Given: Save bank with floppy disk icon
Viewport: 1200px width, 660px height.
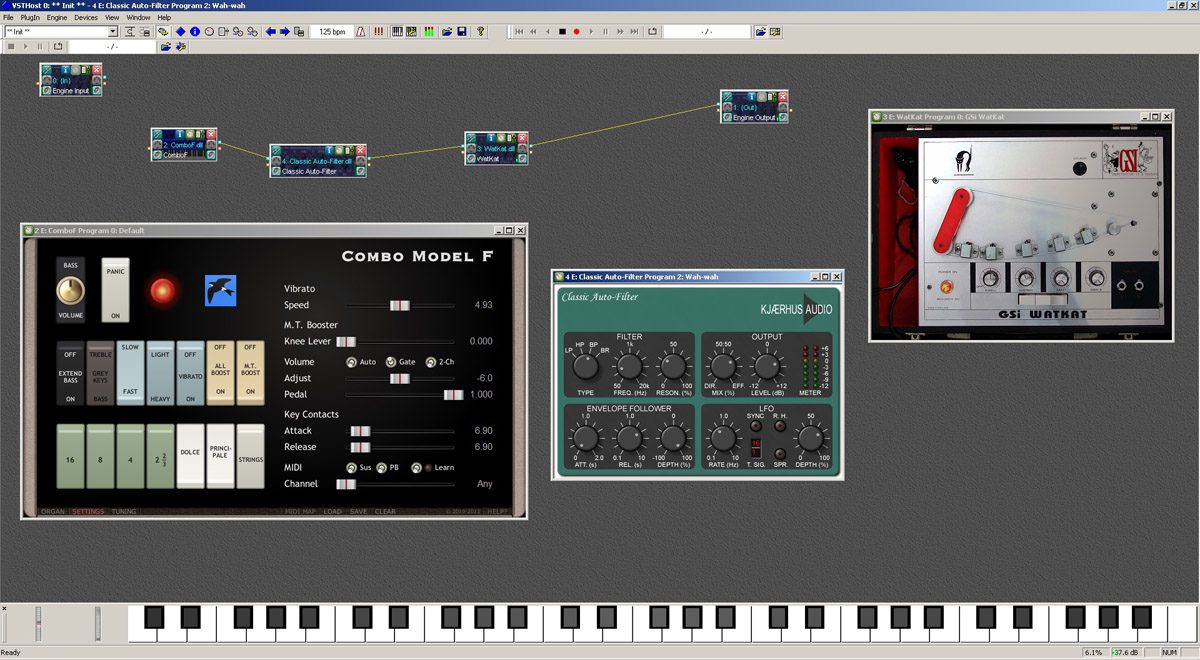Looking at the screenshot, I should (x=461, y=32).
